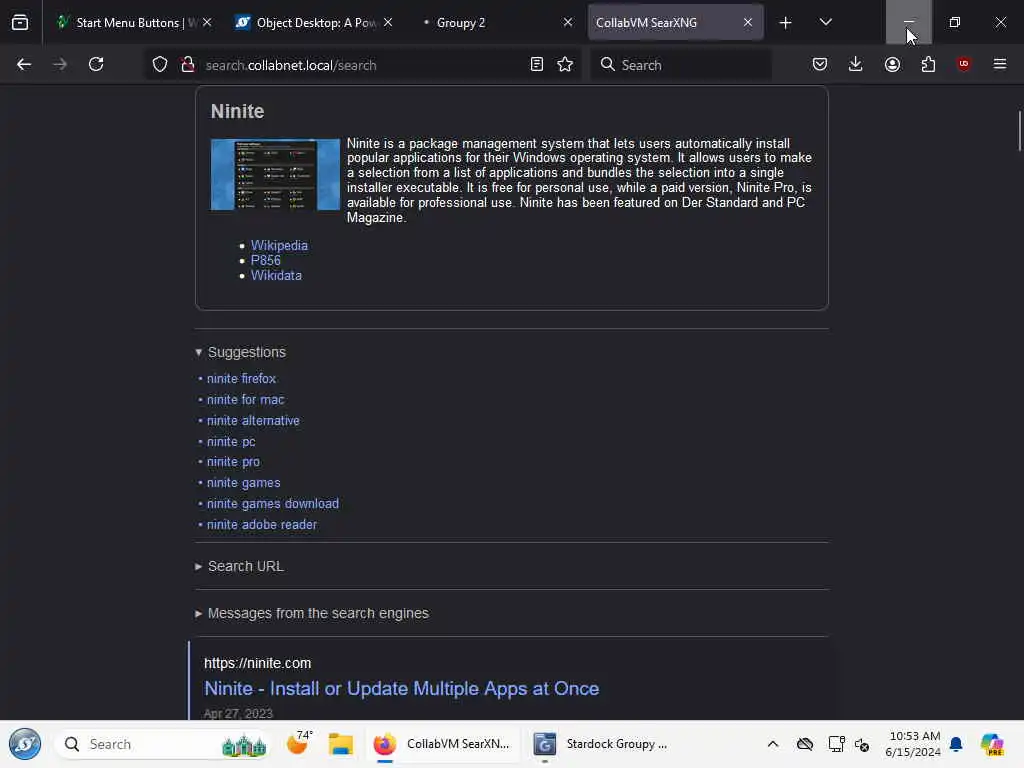Open the uBlock Origin extension icon

pyautogui.click(x=964, y=64)
